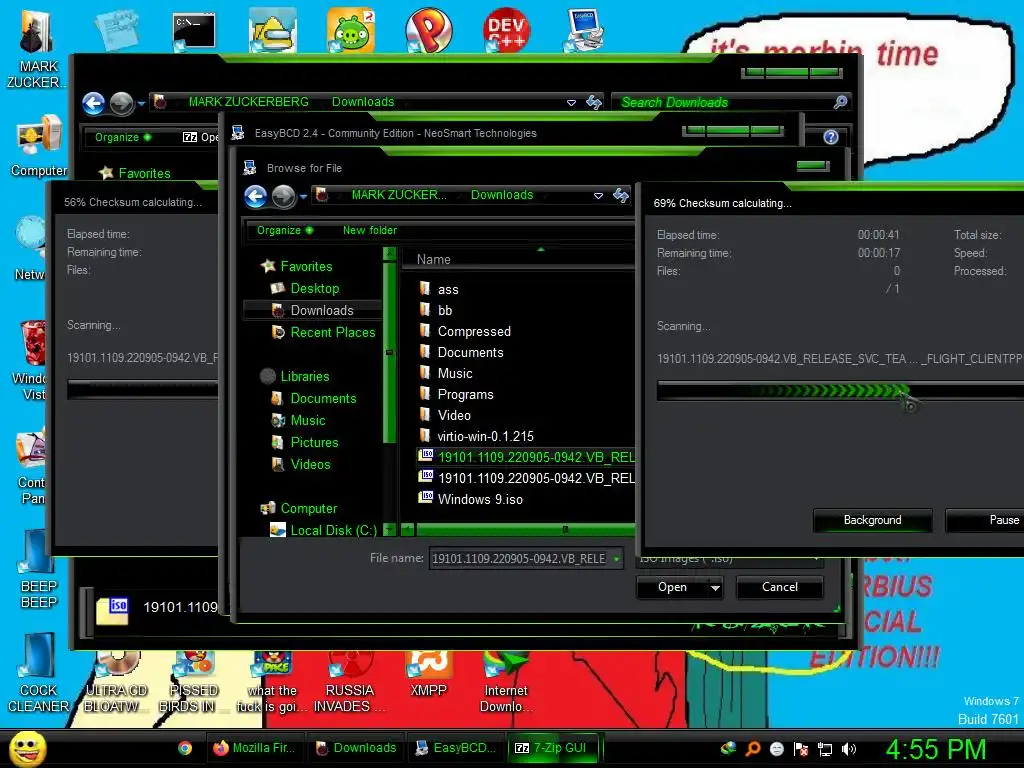
Task: Select the Windows 9.iso file
Action: [x=480, y=500]
